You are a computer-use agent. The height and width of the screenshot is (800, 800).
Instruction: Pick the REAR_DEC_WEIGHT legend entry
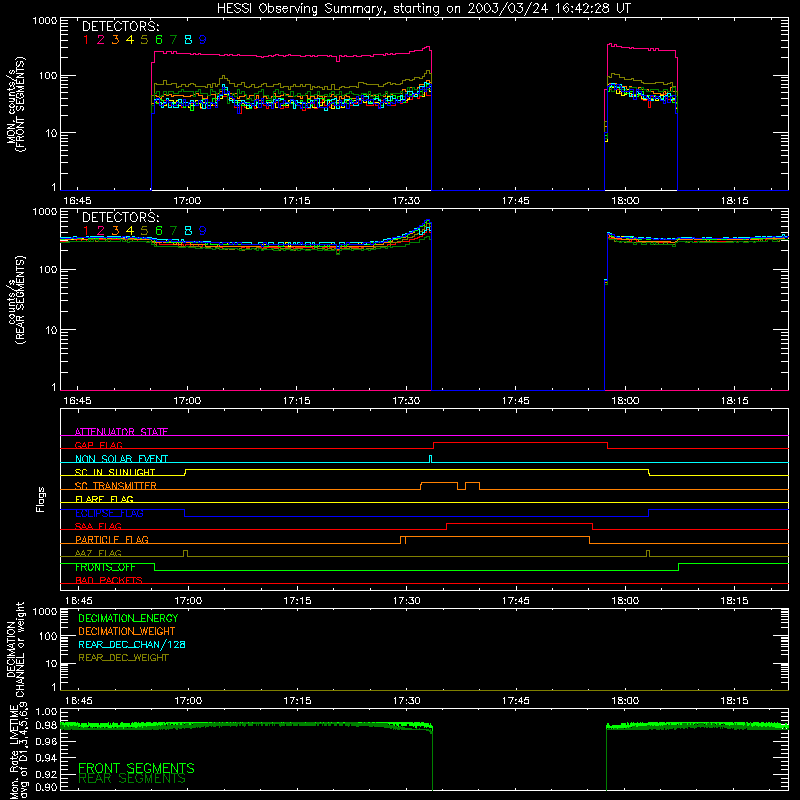point(123,658)
